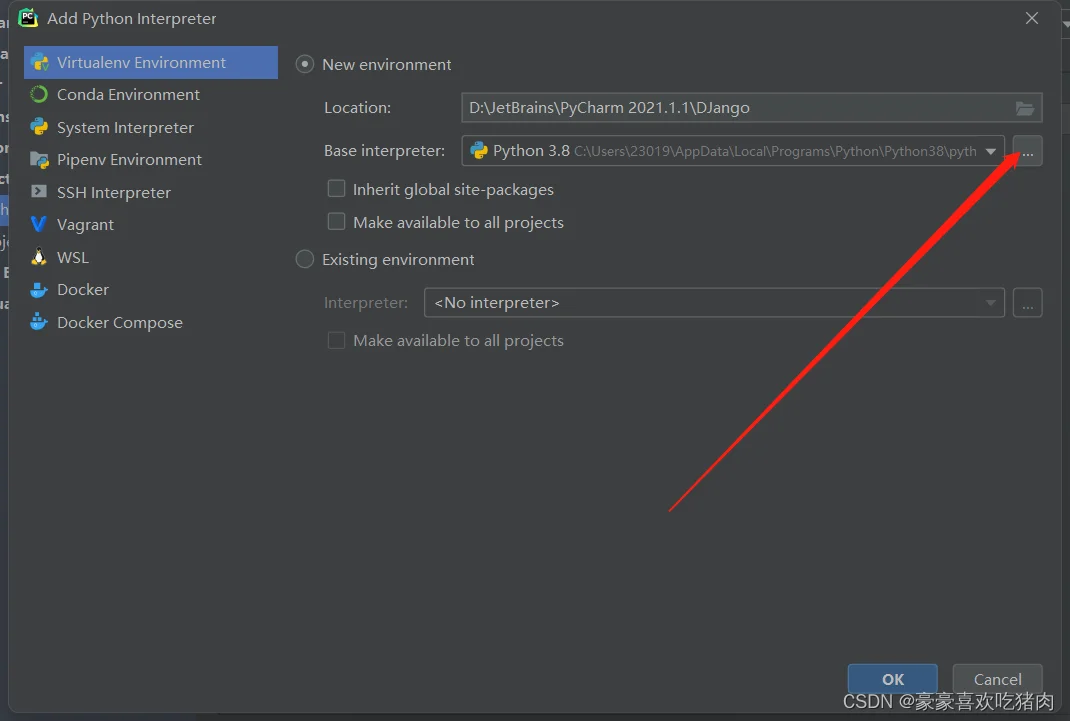Click the OK button
Screen dimensions: 1070x721
893,679
